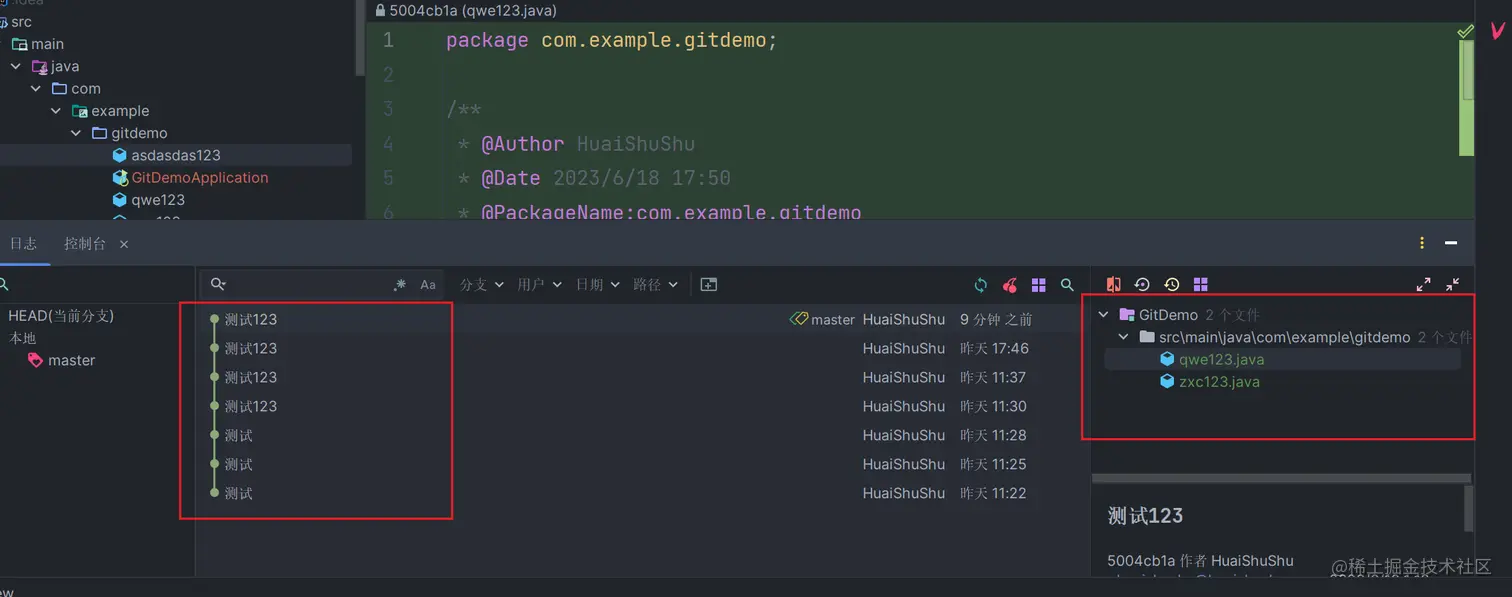Click the HuaiShuShu author of the top commit
This screenshot has height=597, width=1512.
point(904,320)
